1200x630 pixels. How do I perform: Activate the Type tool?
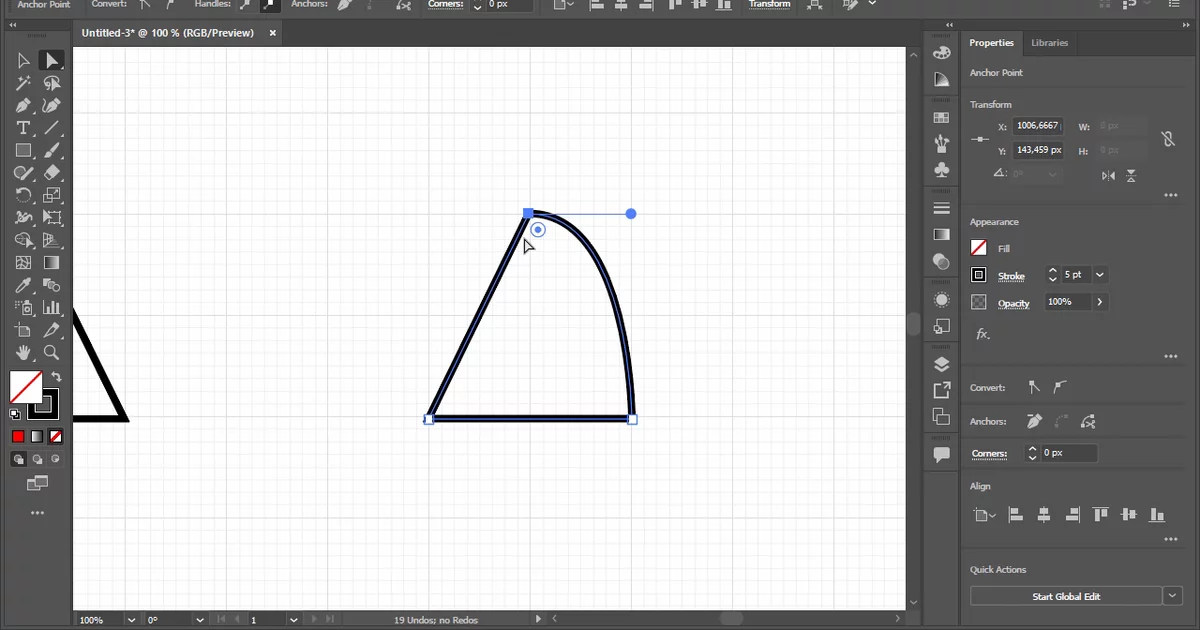click(23, 128)
